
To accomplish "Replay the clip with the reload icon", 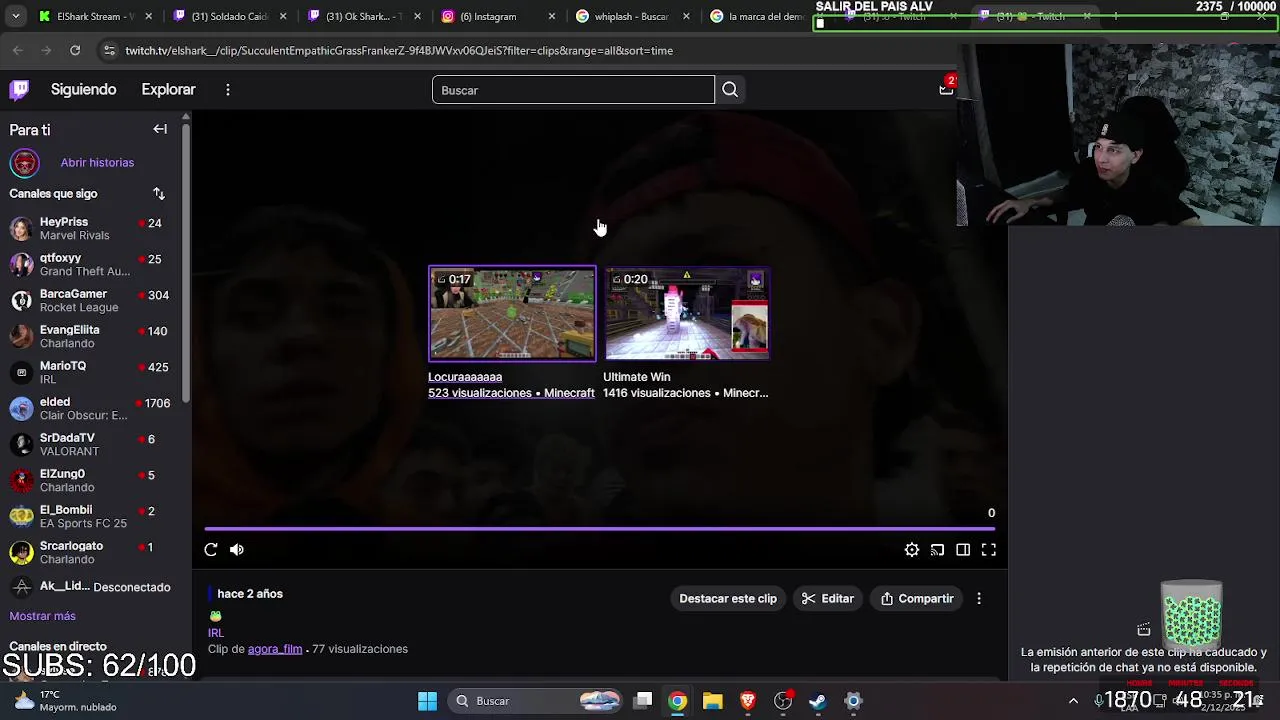I will pos(211,549).
